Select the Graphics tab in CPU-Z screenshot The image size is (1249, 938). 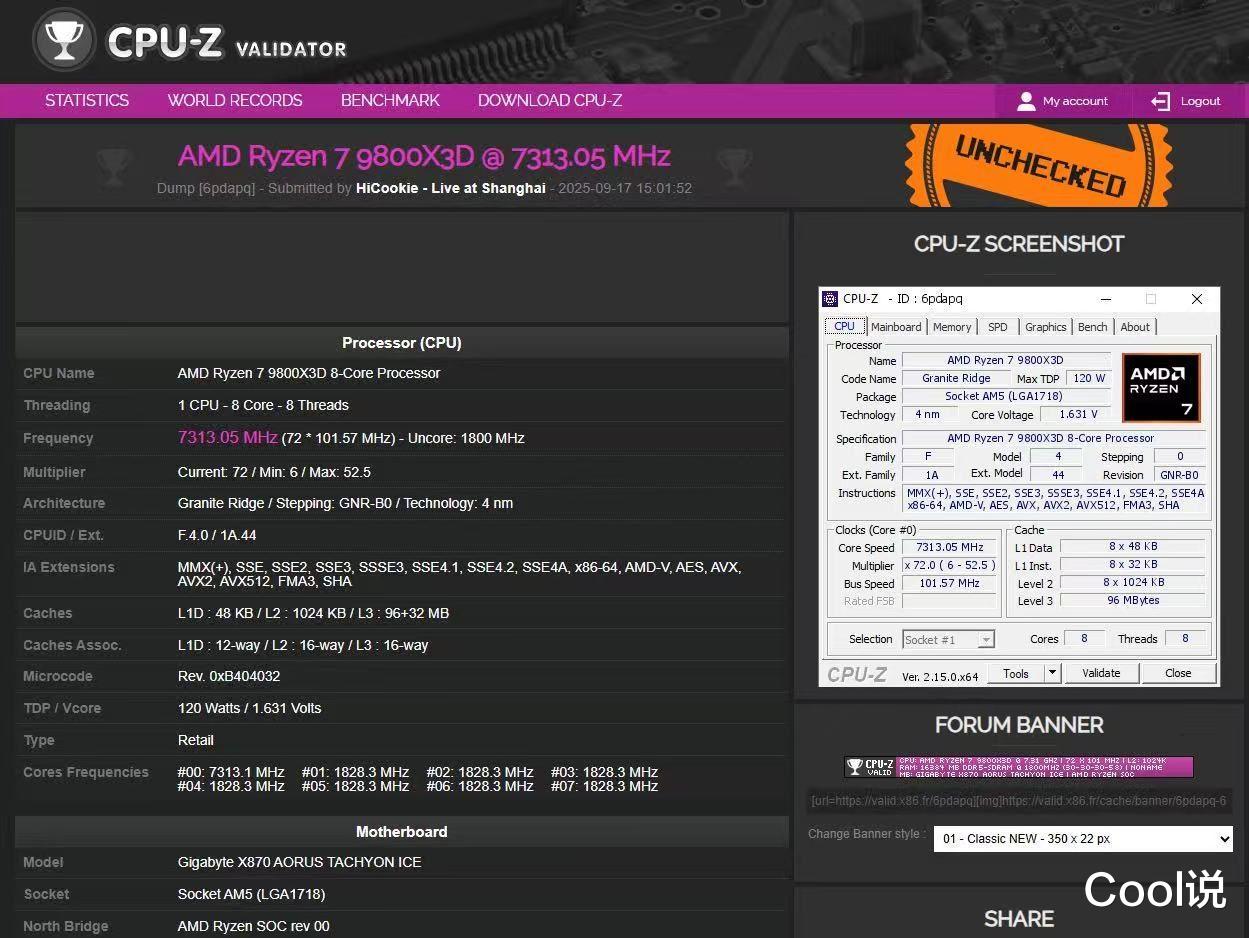coord(1046,327)
